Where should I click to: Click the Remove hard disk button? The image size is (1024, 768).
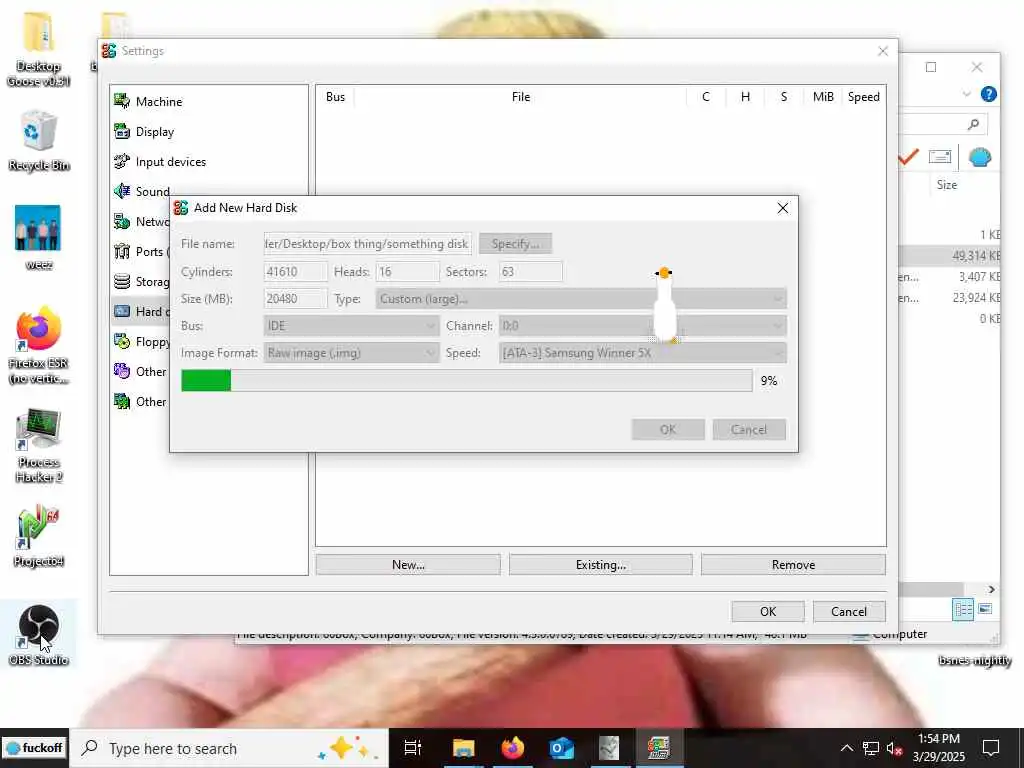click(793, 565)
